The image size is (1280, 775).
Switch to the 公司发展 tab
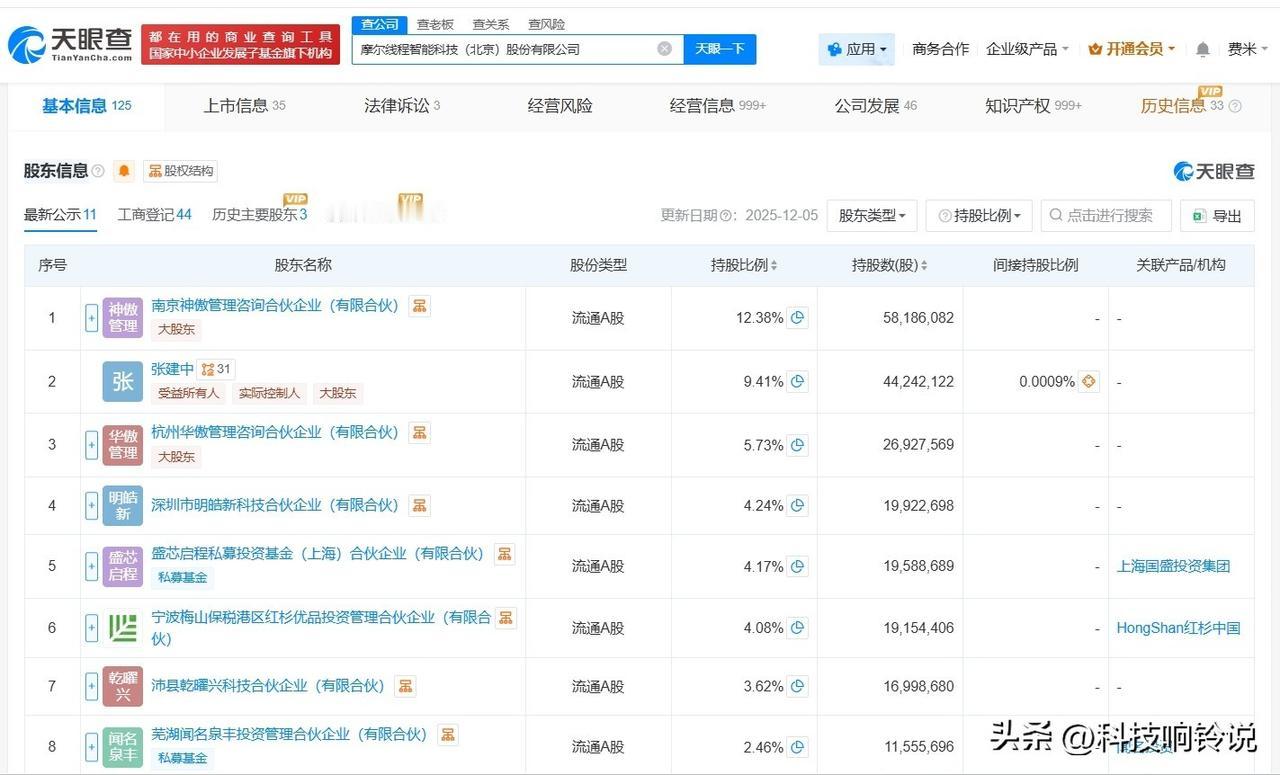(x=875, y=106)
